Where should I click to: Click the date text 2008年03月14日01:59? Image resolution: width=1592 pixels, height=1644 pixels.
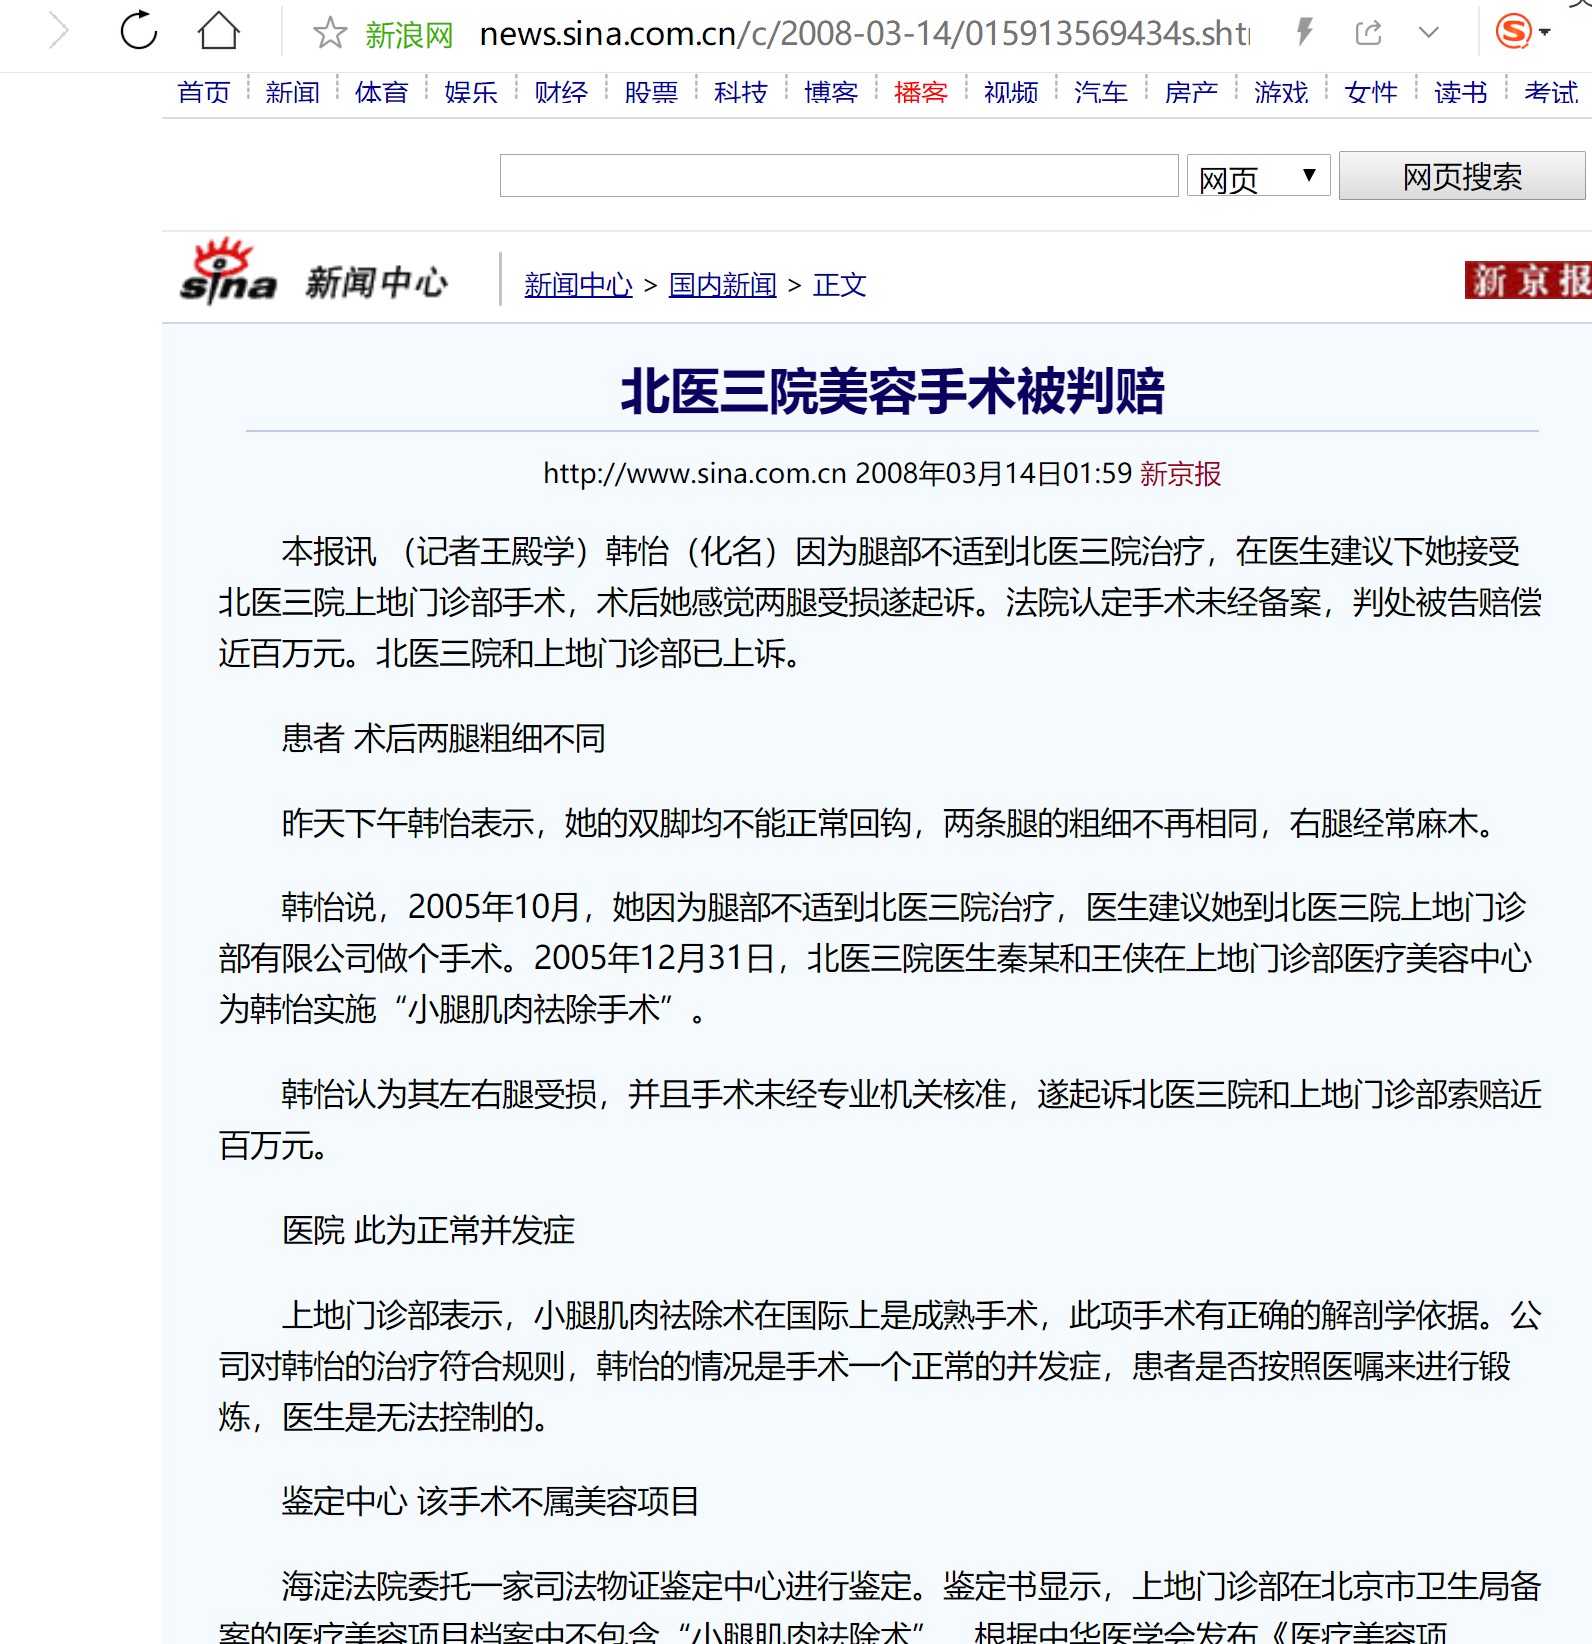(x=993, y=474)
